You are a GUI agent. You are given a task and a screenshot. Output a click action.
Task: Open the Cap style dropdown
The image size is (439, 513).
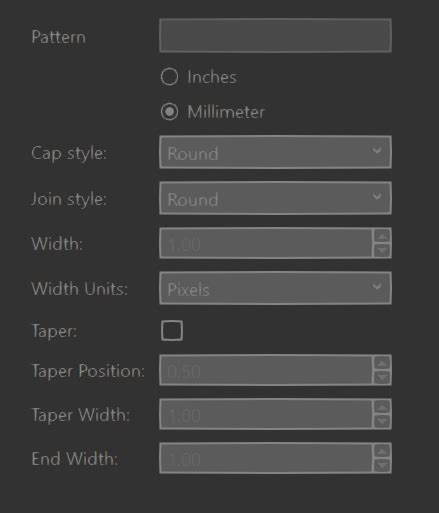tap(275, 152)
